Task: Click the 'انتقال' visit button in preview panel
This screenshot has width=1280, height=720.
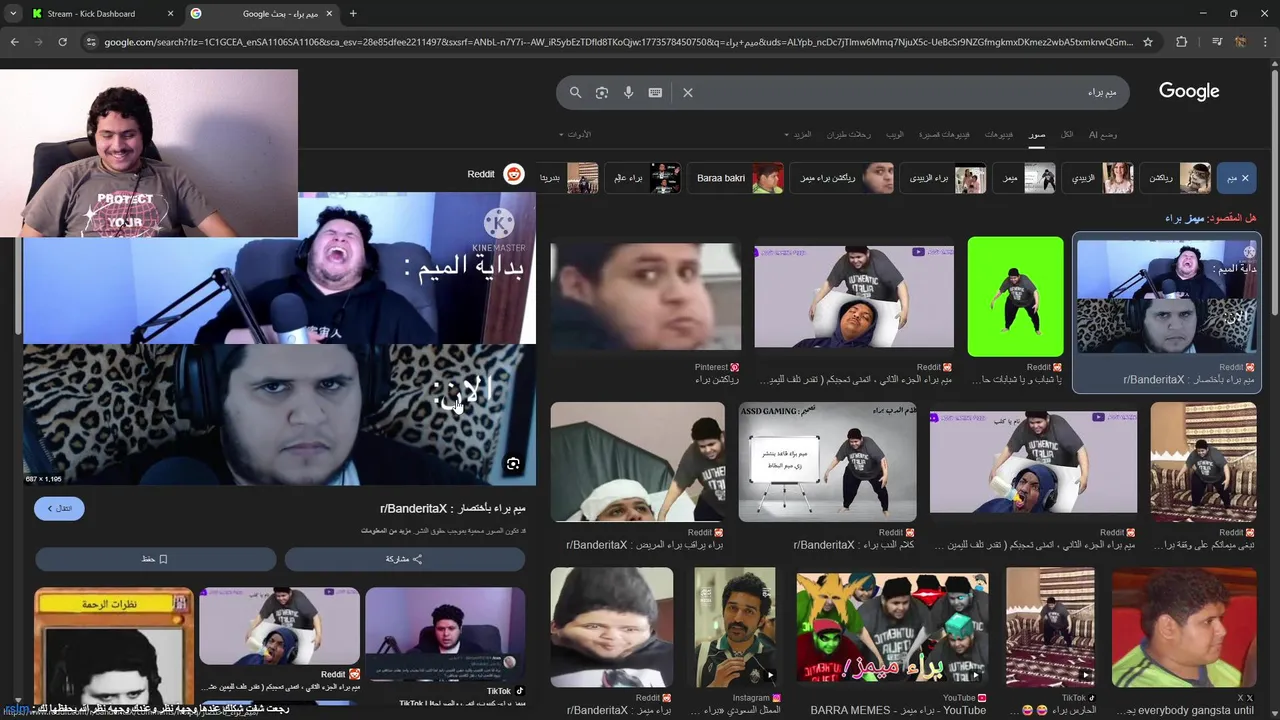Action: pos(59,508)
